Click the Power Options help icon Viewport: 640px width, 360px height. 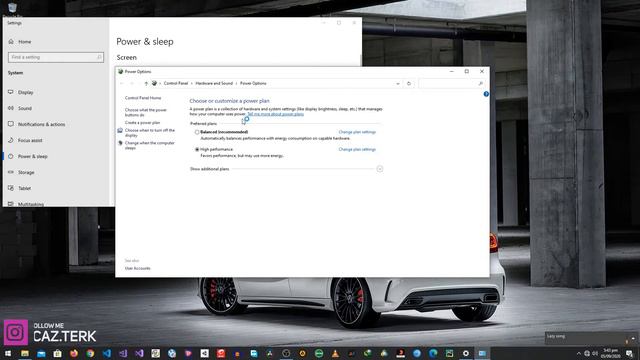point(486,94)
